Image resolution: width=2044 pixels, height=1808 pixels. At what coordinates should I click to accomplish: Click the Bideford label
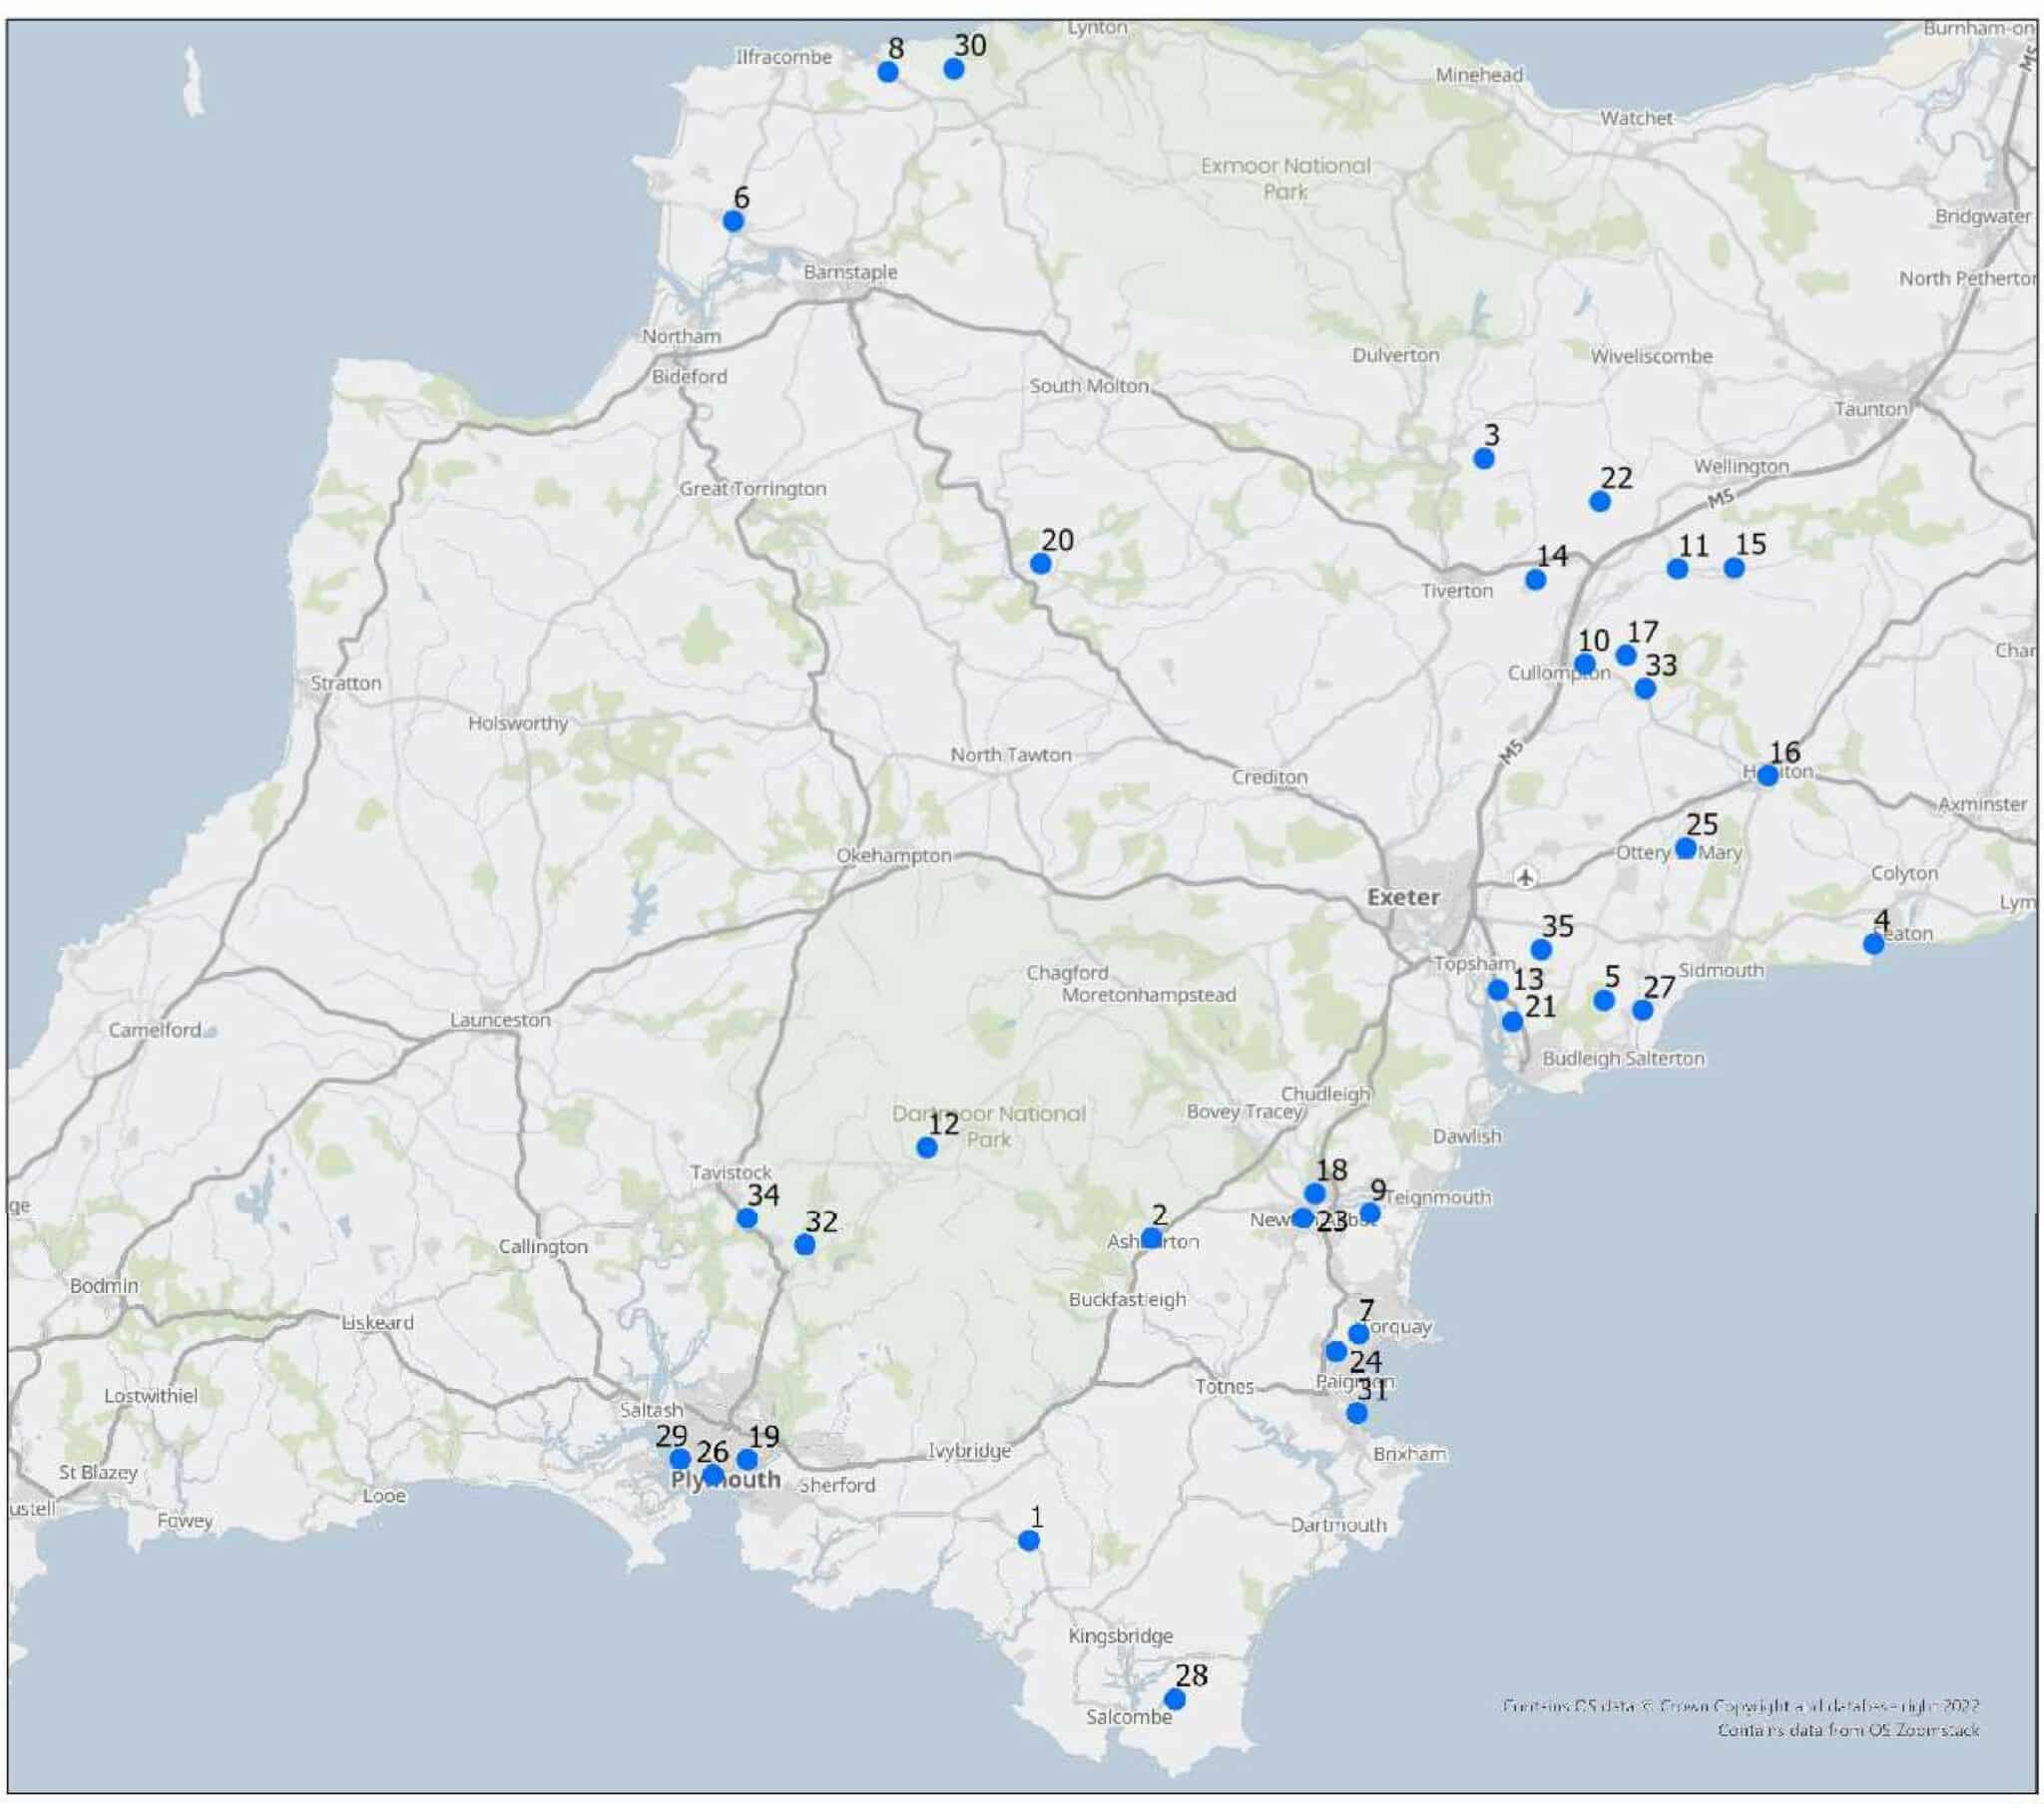tap(690, 377)
